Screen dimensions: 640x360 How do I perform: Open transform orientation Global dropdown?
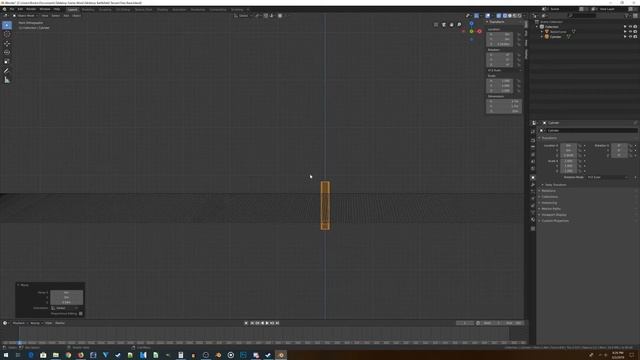[x=243, y=16]
